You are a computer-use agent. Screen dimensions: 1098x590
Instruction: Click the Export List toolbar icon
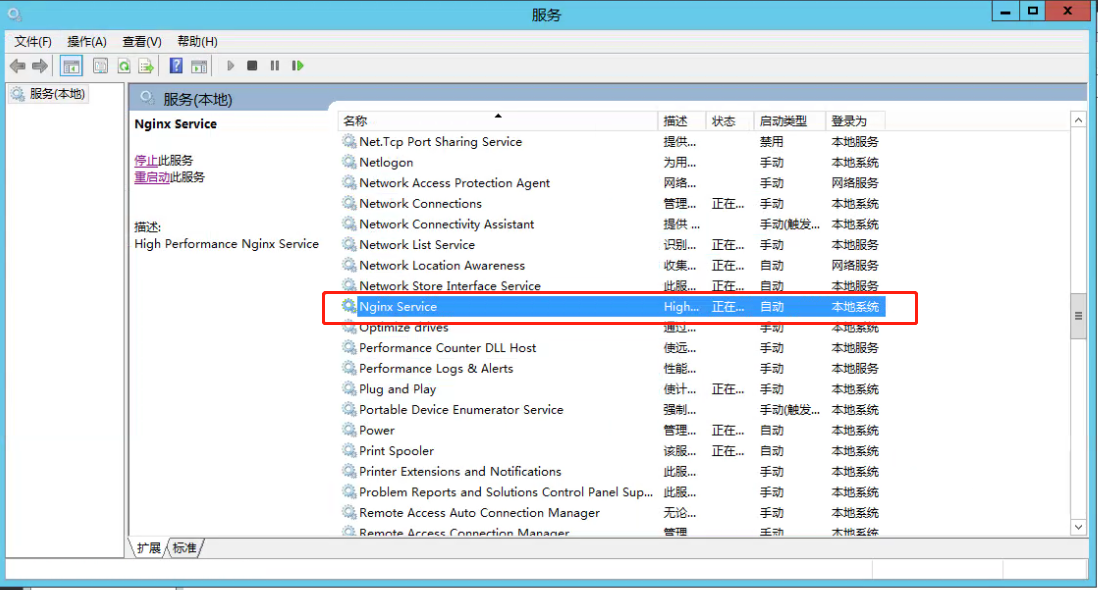pos(146,66)
